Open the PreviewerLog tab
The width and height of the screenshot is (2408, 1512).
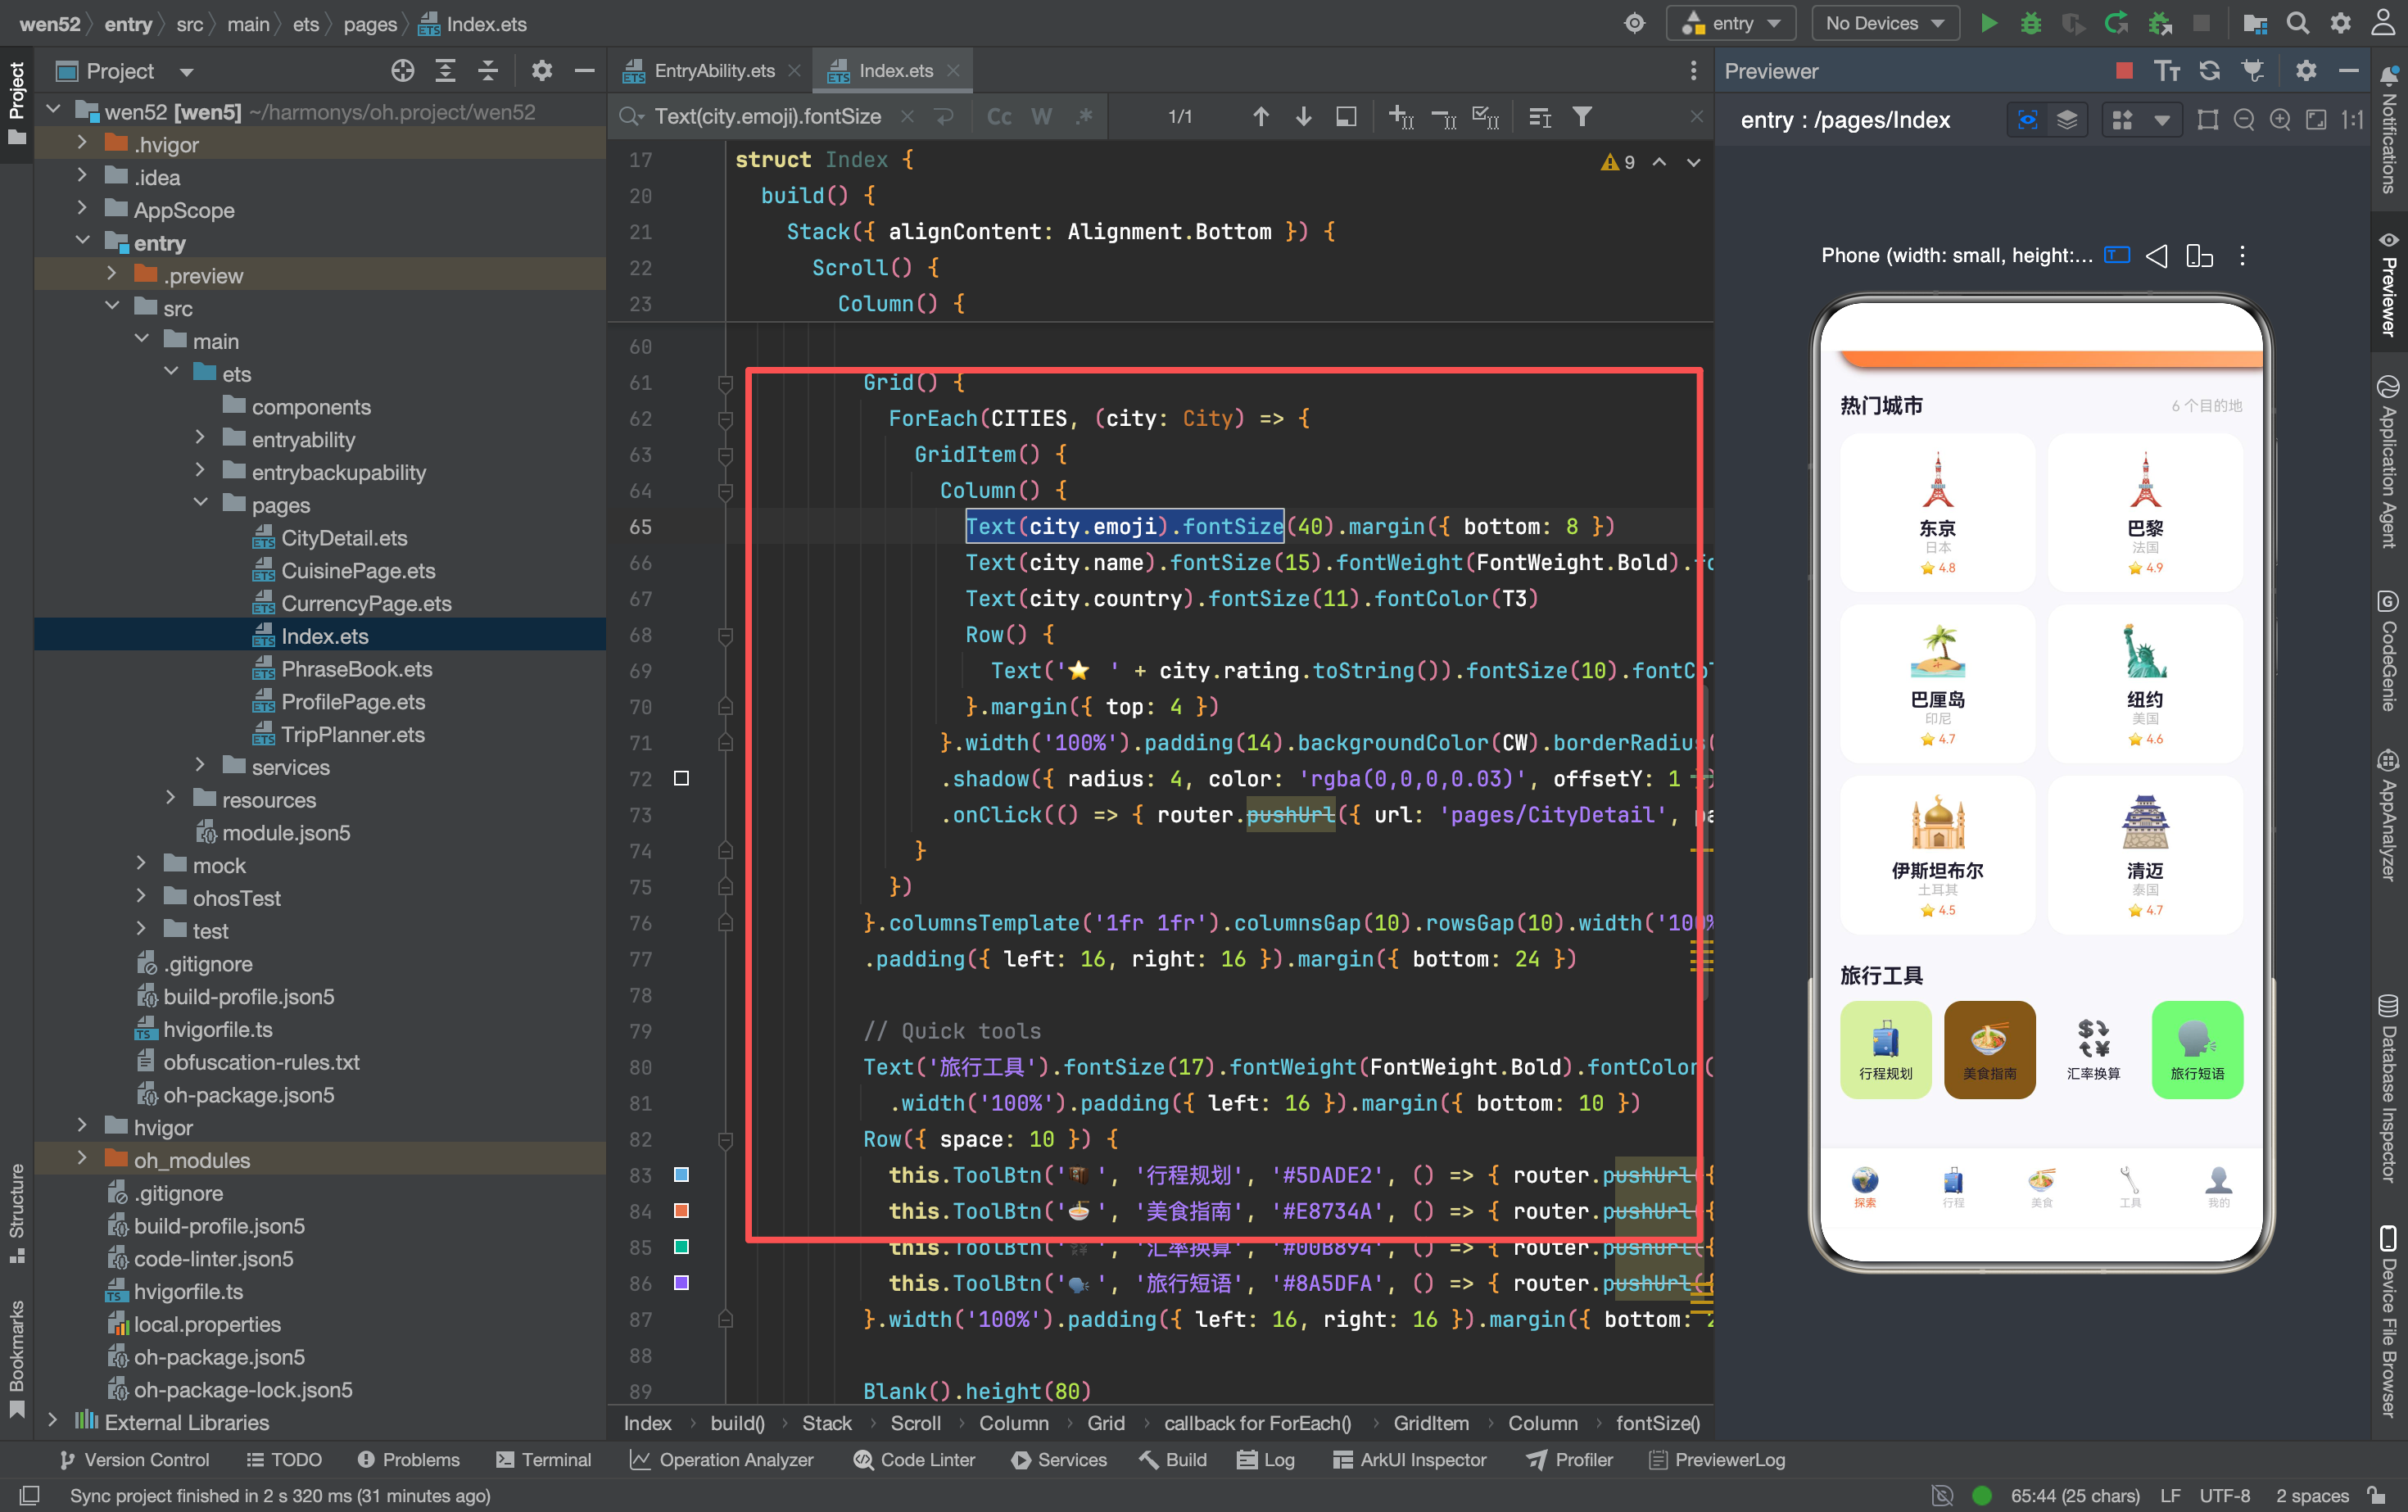pos(1715,1459)
